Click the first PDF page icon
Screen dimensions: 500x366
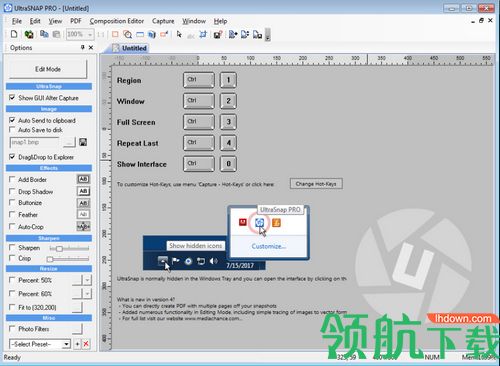pos(233,34)
